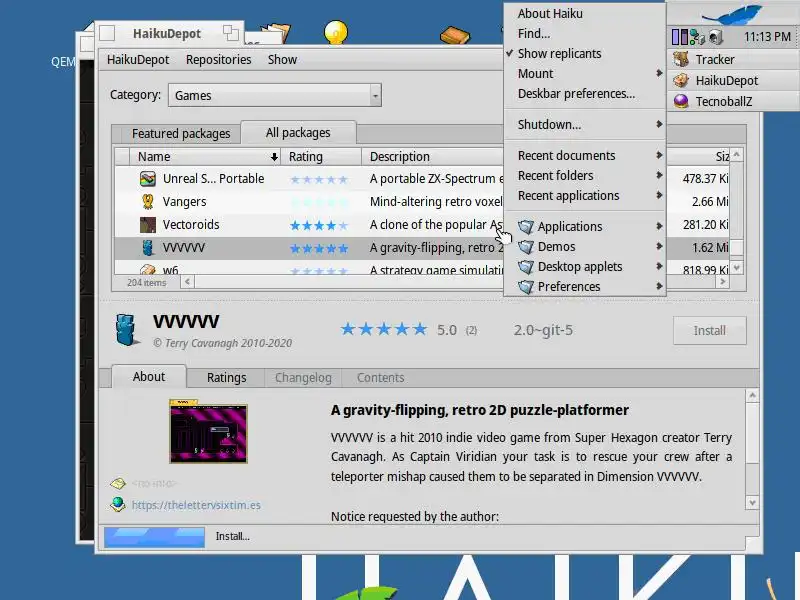The height and width of the screenshot is (600, 800).
Task: Click the Tracker icon in Deskbar
Action: pos(681,59)
